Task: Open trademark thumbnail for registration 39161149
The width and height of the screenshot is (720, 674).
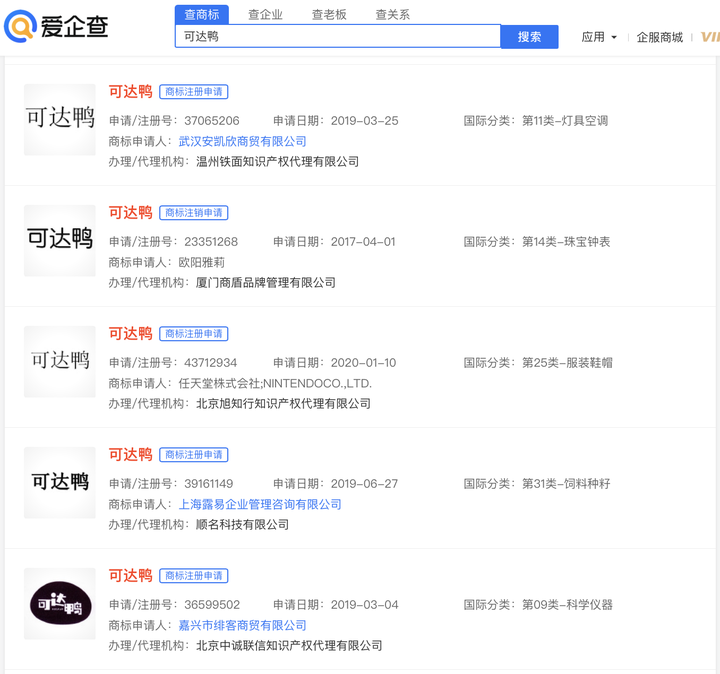Action: (60, 483)
